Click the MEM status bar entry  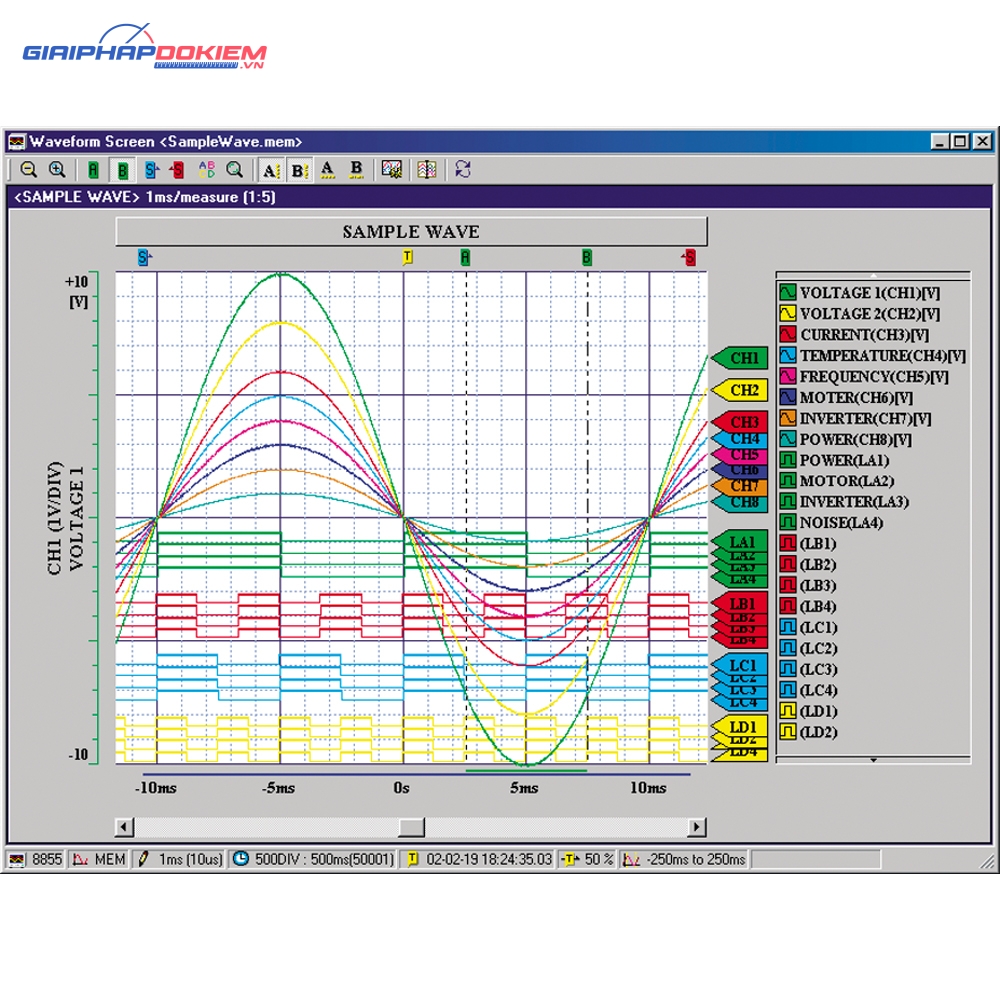point(99,860)
